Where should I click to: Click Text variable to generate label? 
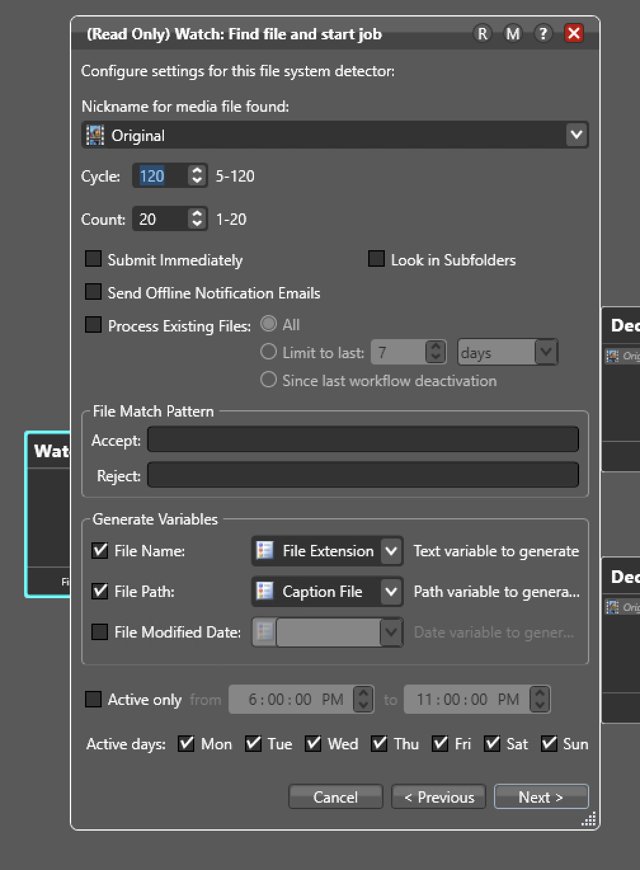pyautogui.click(x=496, y=551)
